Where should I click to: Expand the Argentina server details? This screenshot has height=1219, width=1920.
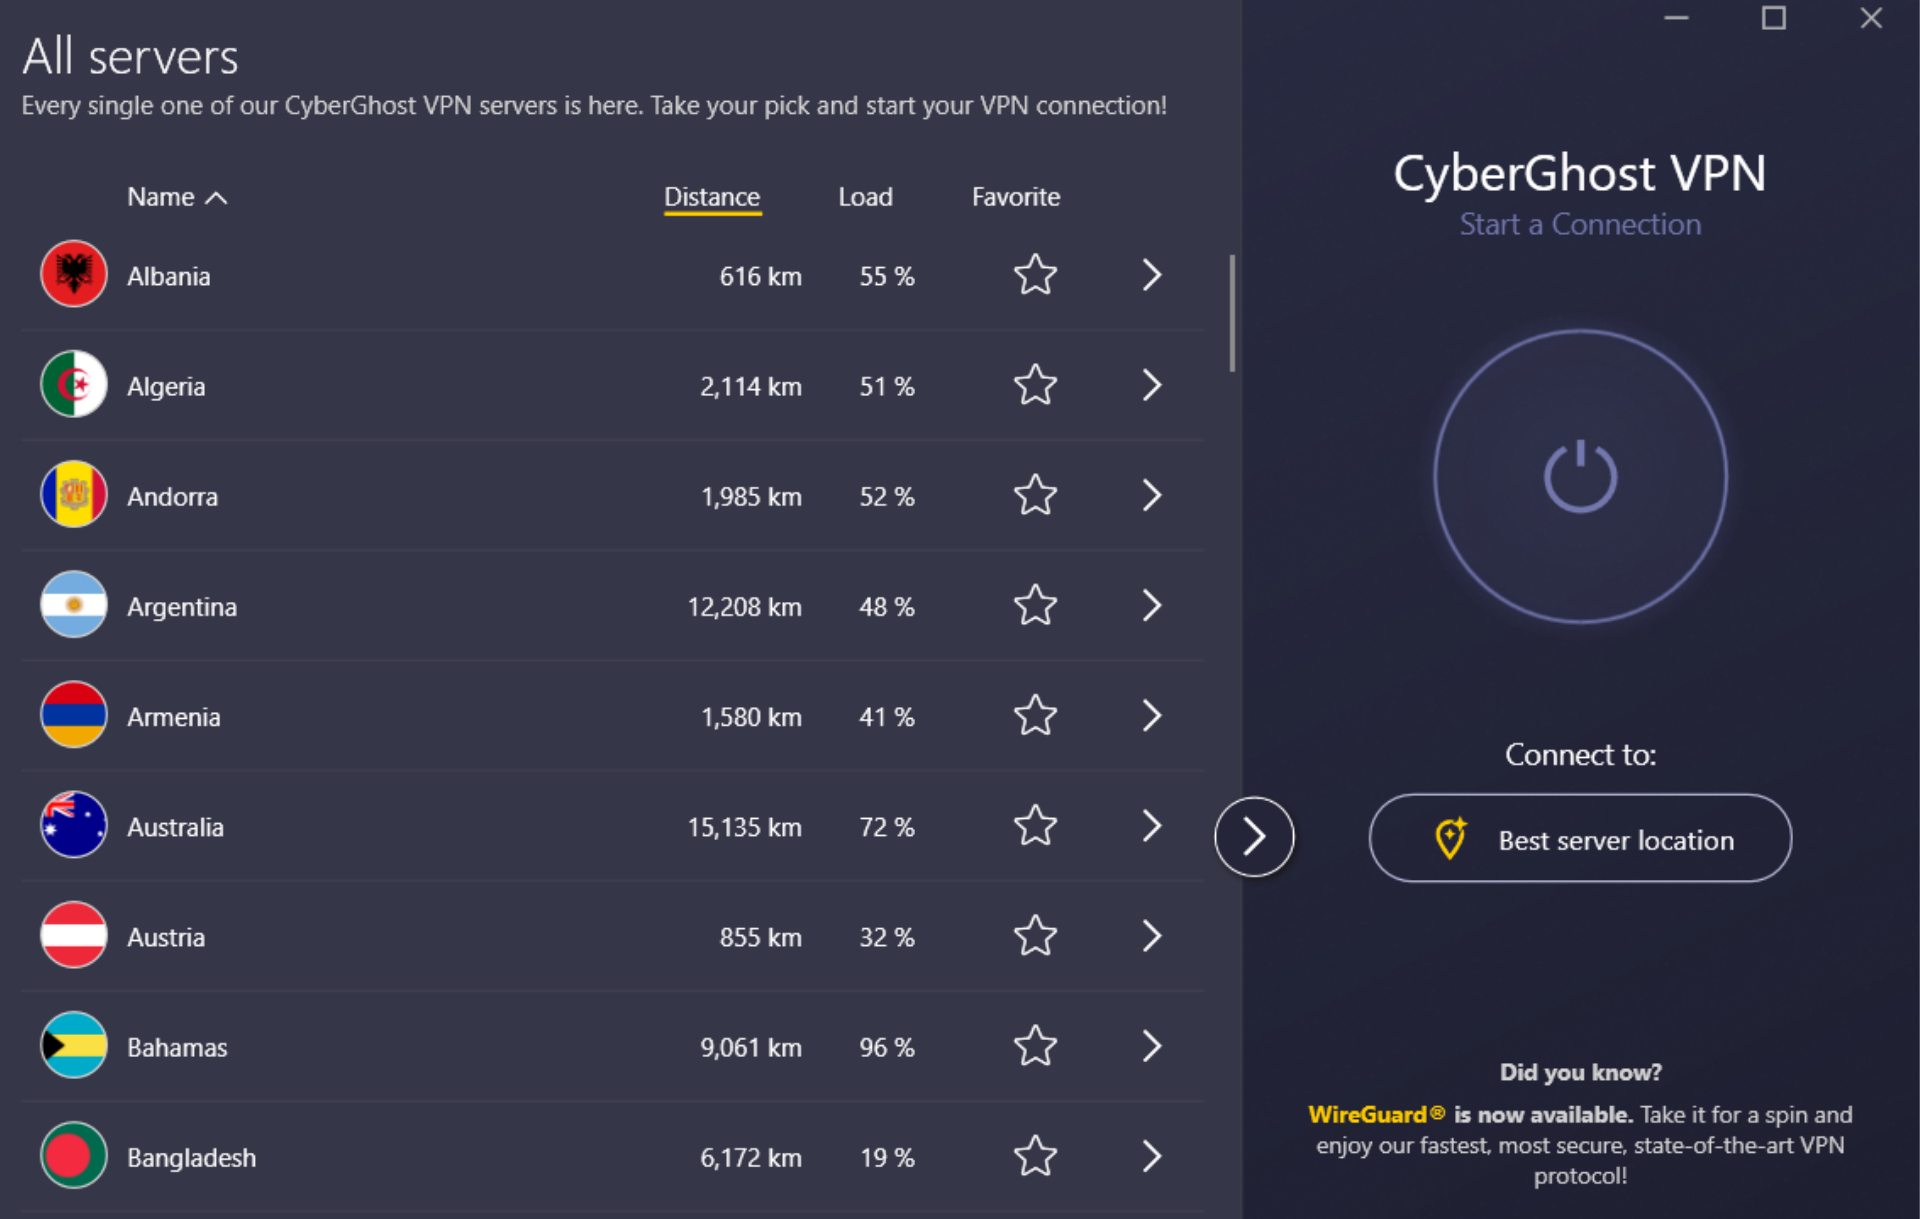(x=1151, y=605)
